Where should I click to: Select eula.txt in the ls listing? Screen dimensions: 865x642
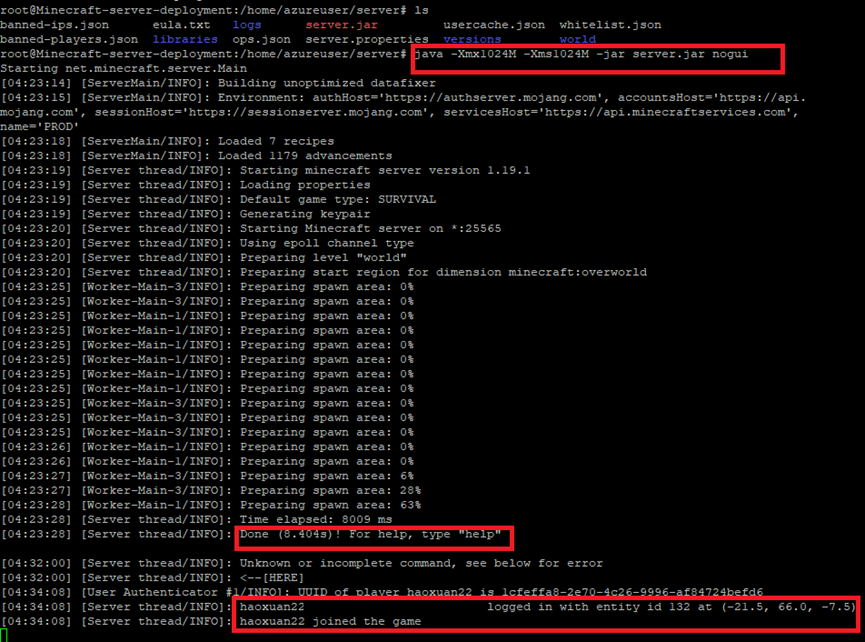181,25
